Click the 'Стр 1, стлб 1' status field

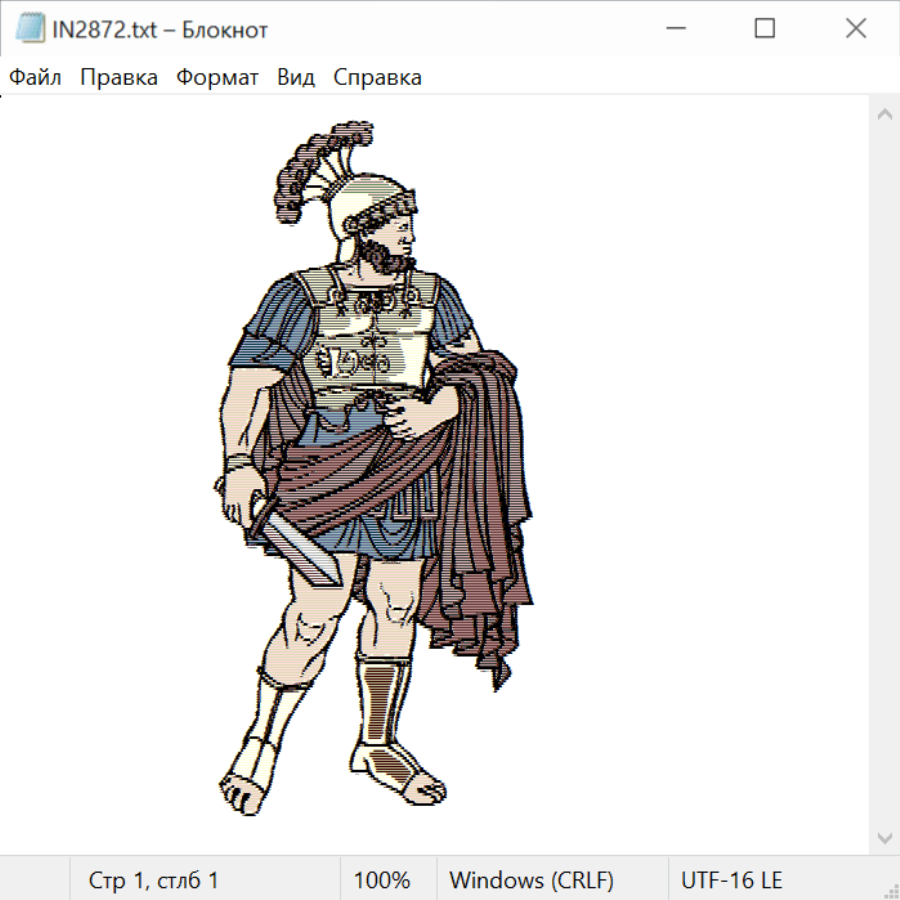[153, 880]
